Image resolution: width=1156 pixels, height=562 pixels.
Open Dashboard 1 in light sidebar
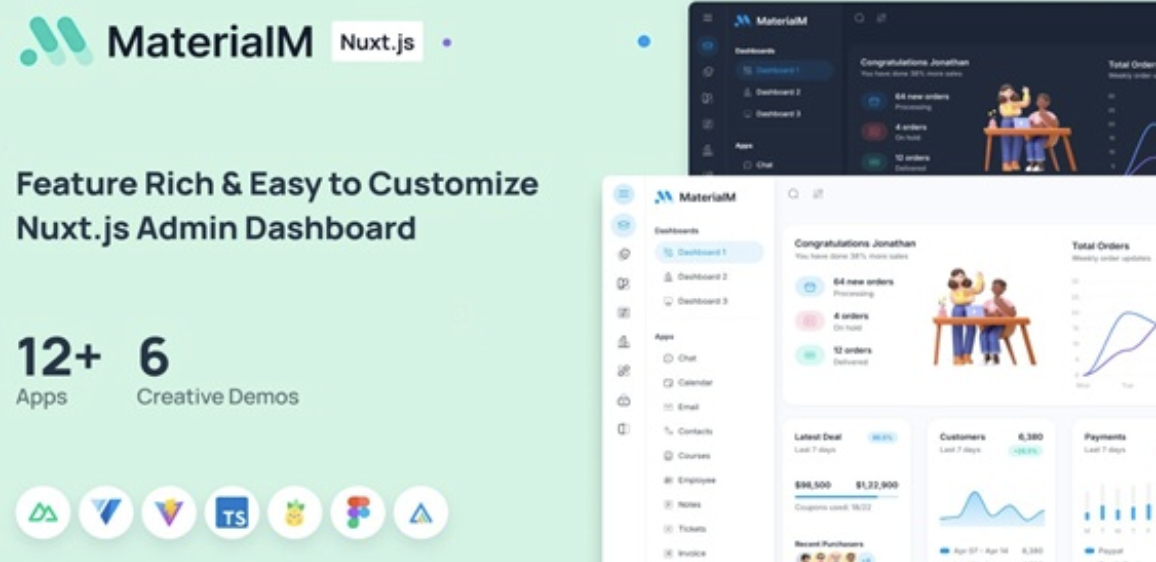pos(709,252)
